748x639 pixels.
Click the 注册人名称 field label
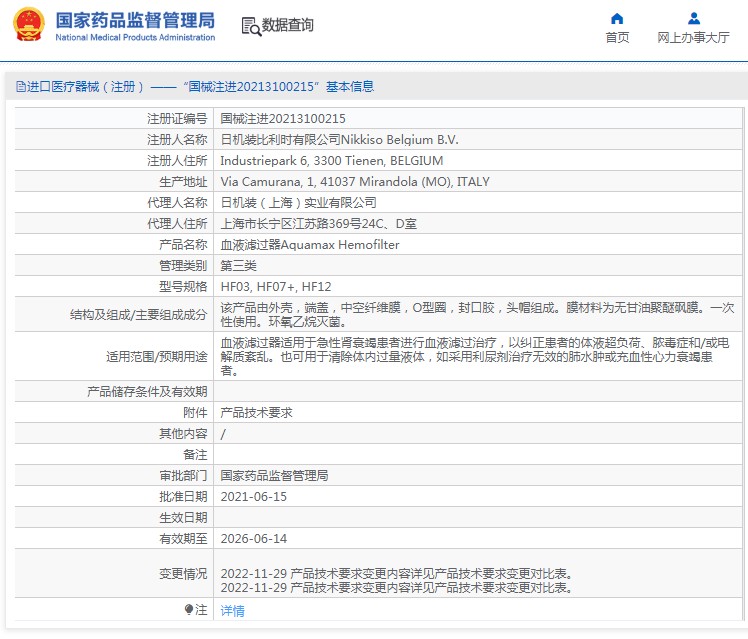point(177,140)
